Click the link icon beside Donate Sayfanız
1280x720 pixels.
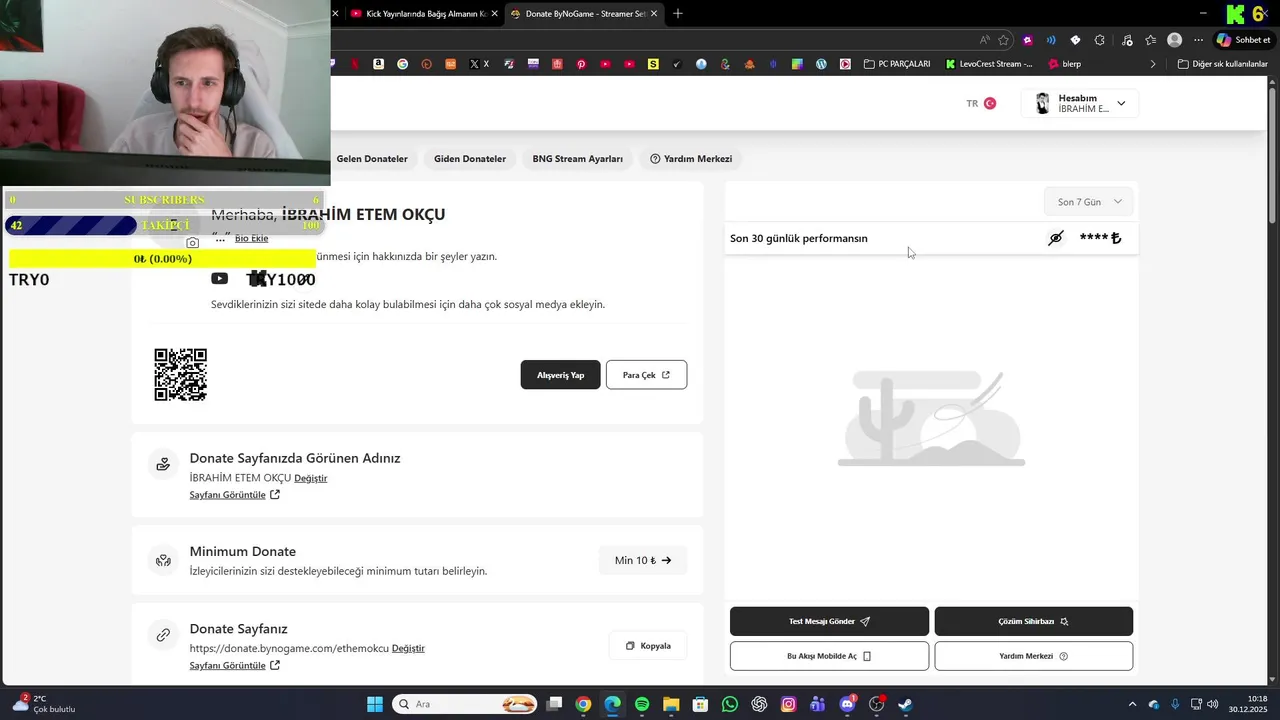[163, 635]
